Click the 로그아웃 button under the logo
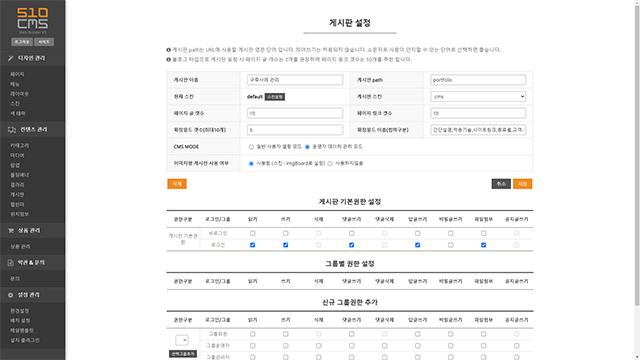The height and width of the screenshot is (360, 640). (22, 42)
